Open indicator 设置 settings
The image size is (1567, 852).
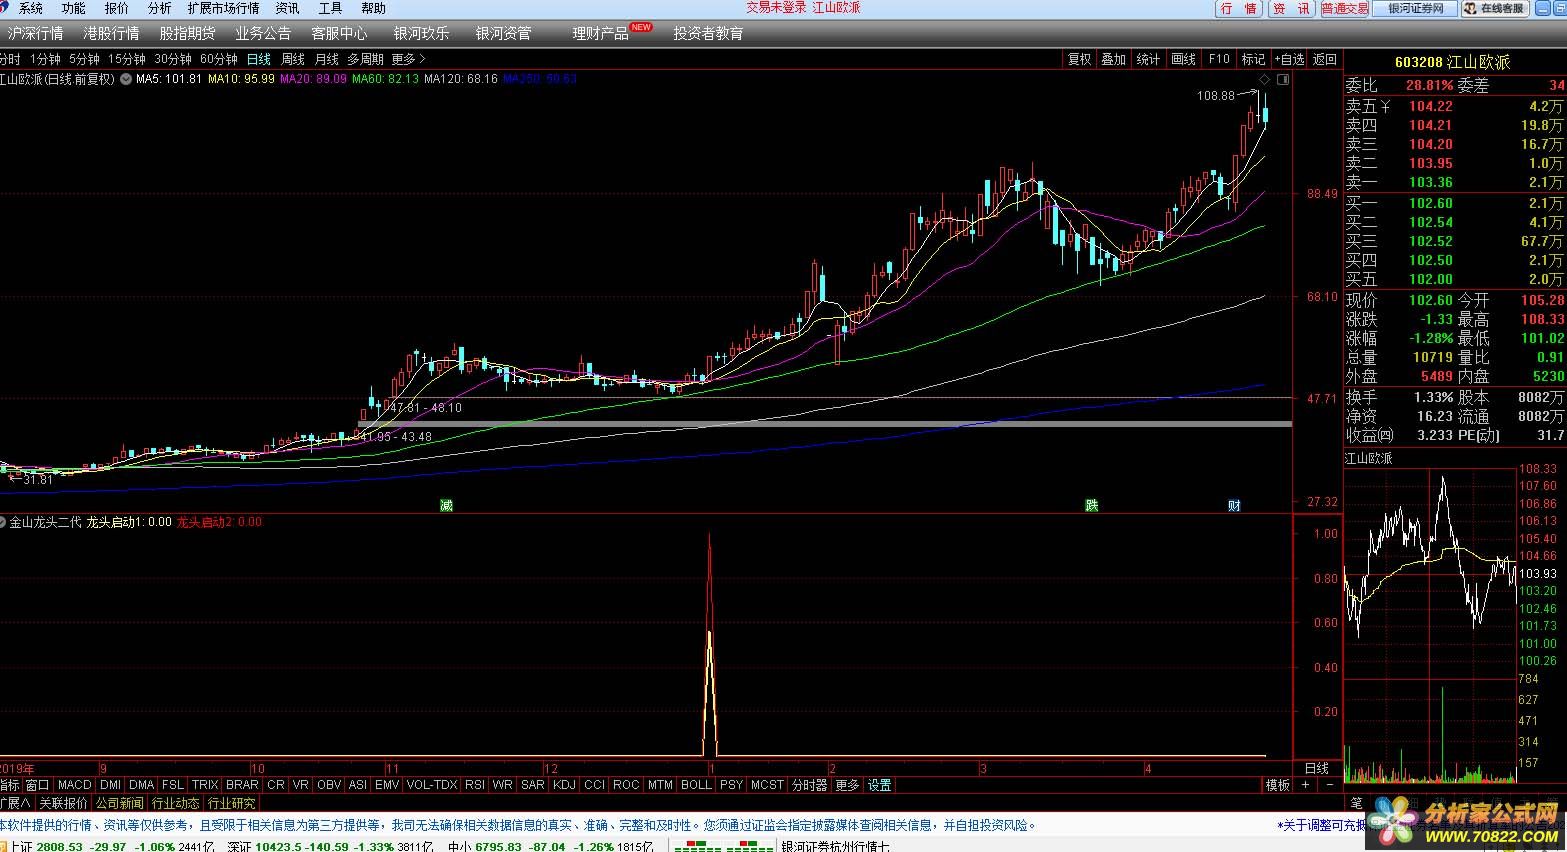[x=879, y=785]
